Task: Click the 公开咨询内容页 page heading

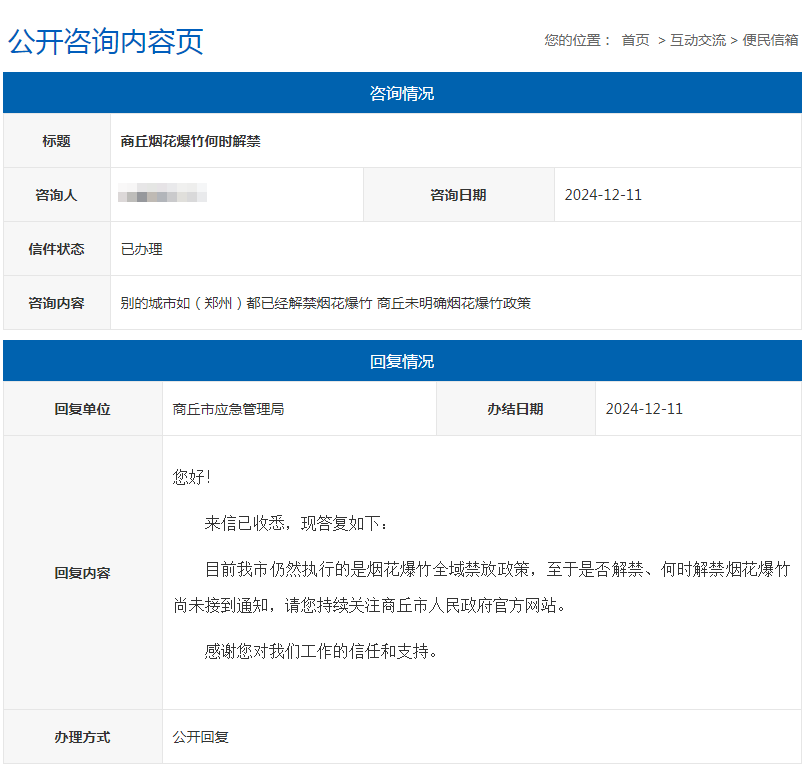Action: click(106, 41)
